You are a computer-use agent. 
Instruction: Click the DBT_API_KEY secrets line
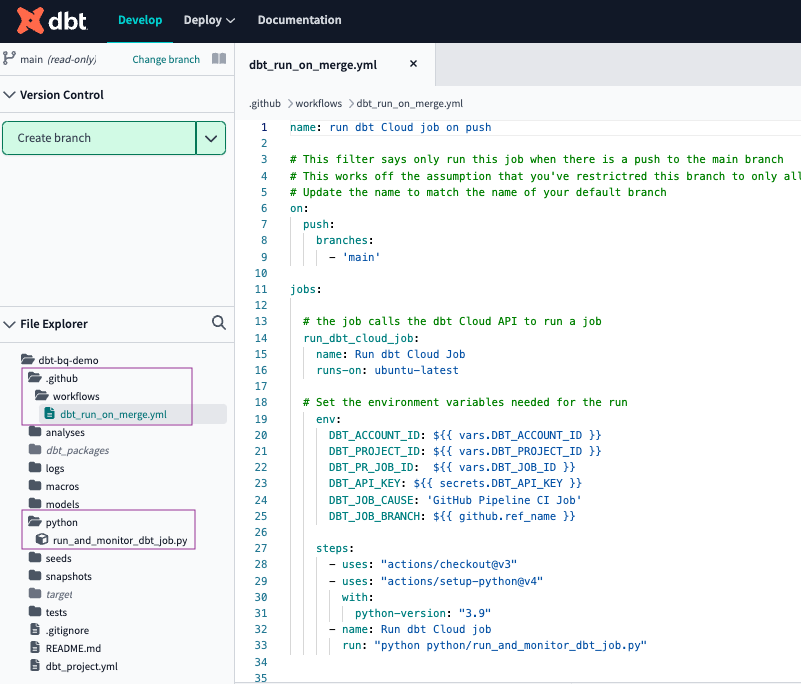click(x=455, y=483)
